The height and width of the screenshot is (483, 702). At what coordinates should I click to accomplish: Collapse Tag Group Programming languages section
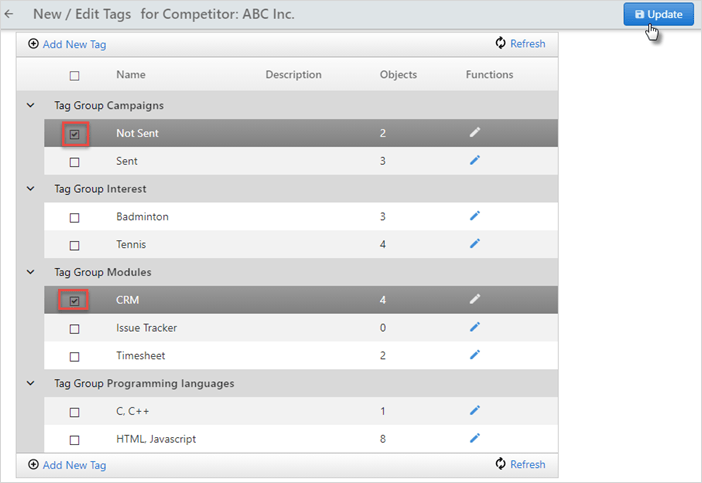pyautogui.click(x=30, y=383)
